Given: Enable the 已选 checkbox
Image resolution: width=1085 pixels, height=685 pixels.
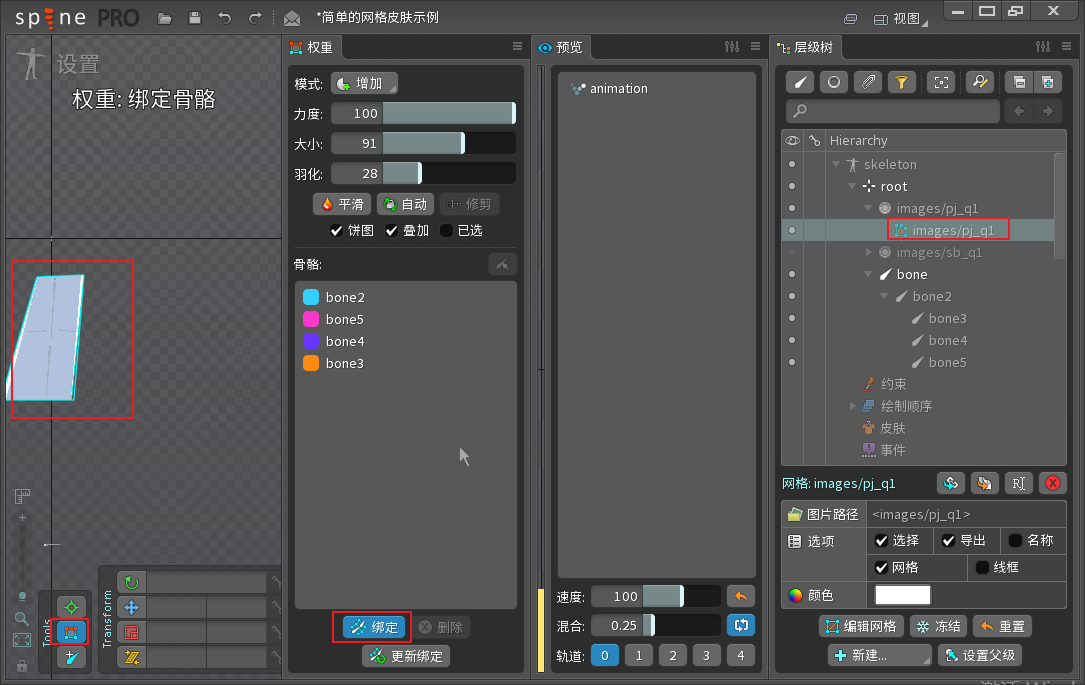Looking at the screenshot, I should [446, 230].
